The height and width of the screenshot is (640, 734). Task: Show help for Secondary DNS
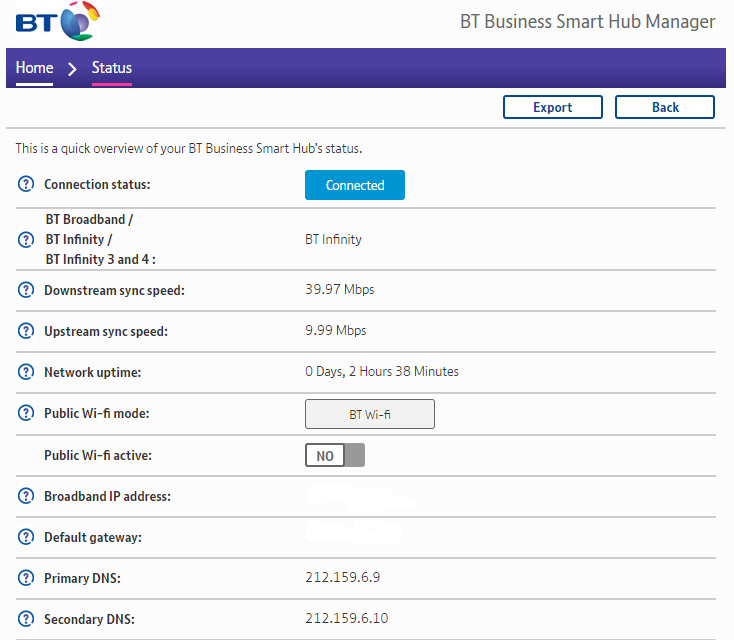26,620
